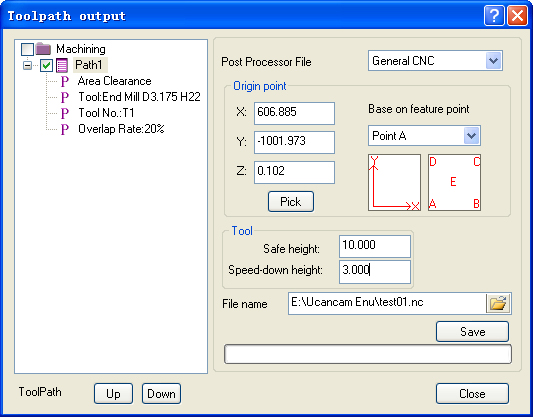The width and height of the screenshot is (533, 417).
Task: Select the Overlap Rate:20% tree item
Action: [121, 129]
